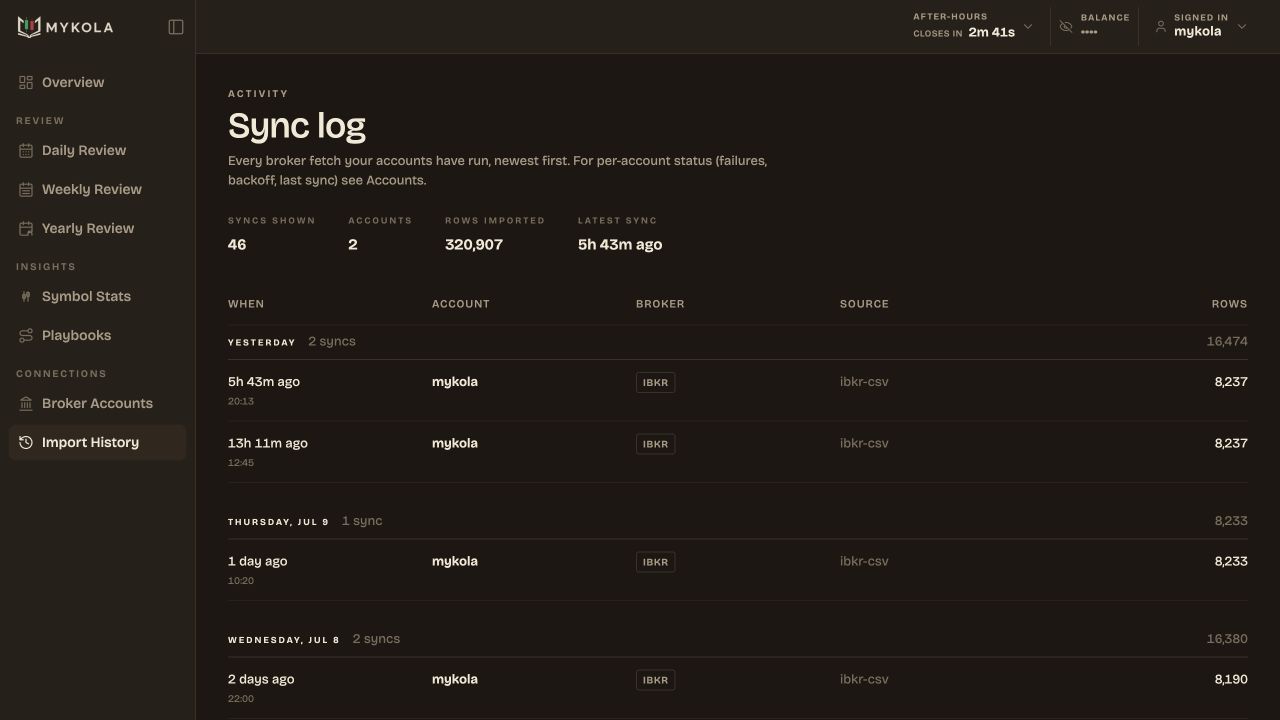Collapse the sidebar panel toggle
This screenshot has width=1280, height=720.
176,27
